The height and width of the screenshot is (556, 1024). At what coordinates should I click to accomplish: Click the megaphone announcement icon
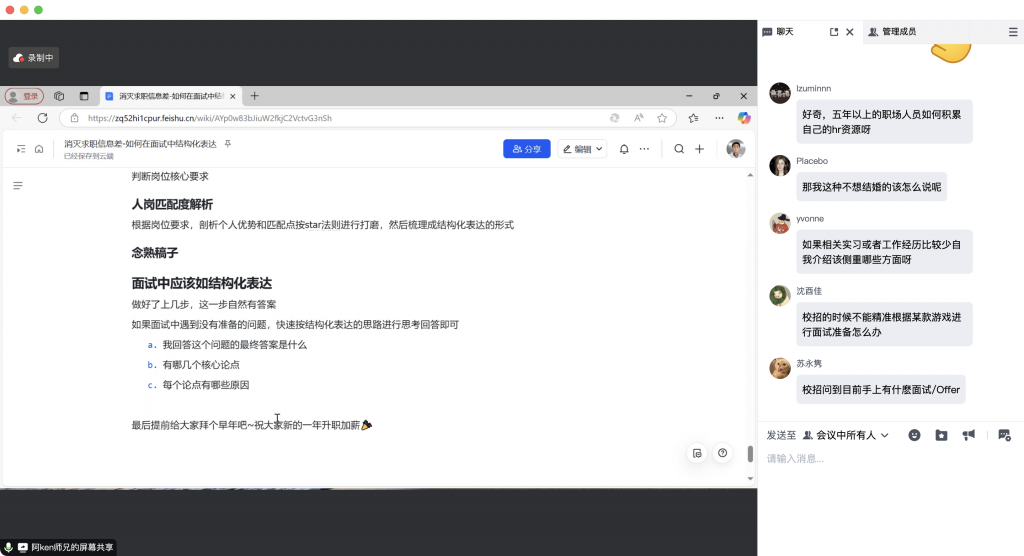pos(968,435)
